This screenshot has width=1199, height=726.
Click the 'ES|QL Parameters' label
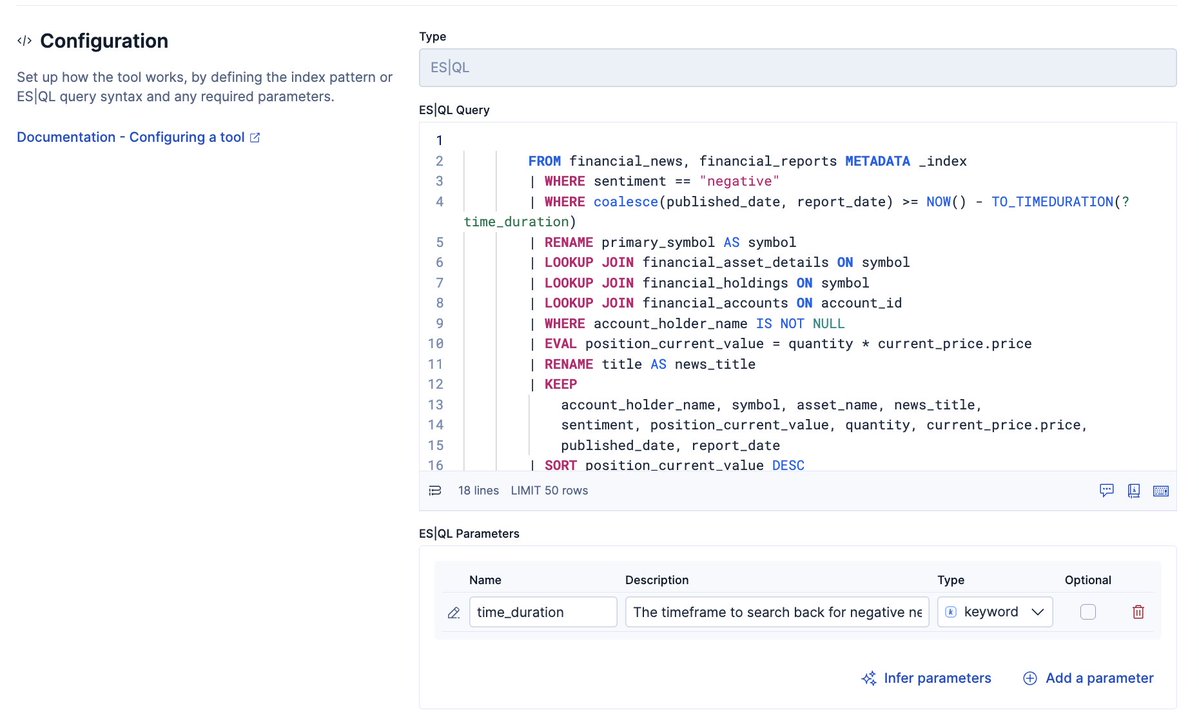tap(469, 534)
